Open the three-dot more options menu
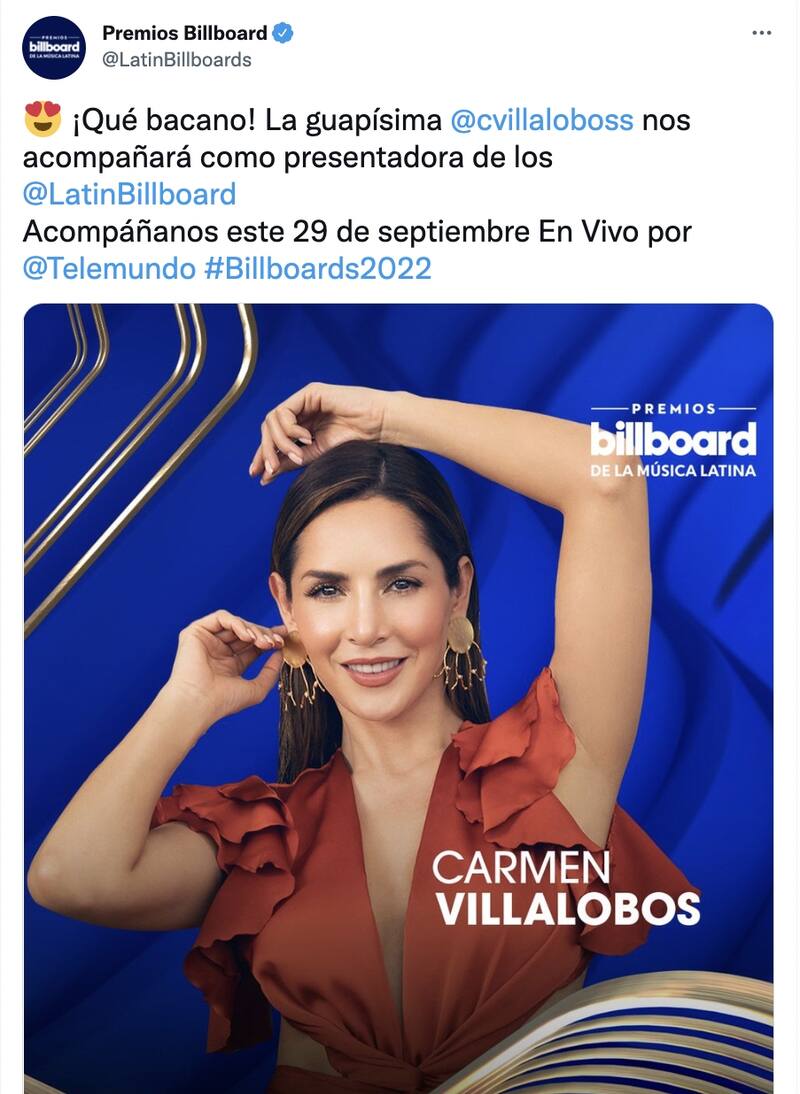This screenshot has width=800, height=1094. [x=762, y=33]
